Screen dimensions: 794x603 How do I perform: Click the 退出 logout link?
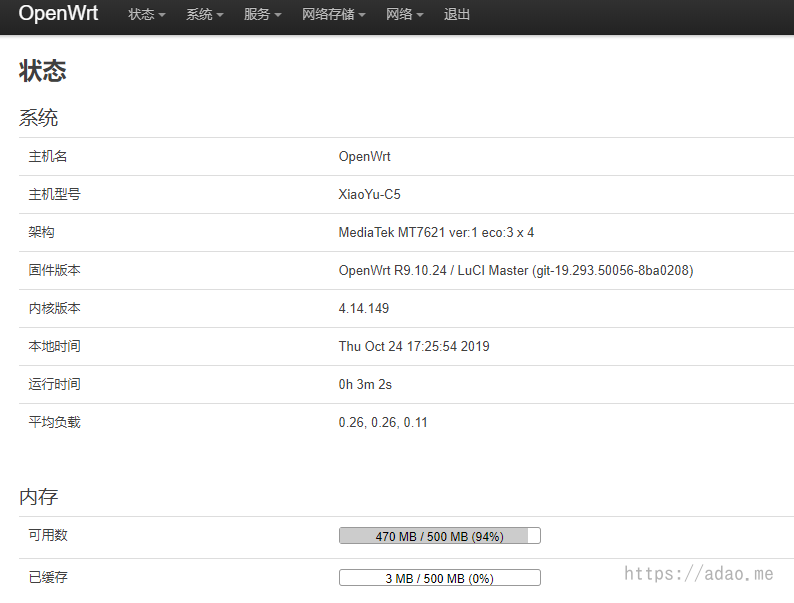(457, 15)
